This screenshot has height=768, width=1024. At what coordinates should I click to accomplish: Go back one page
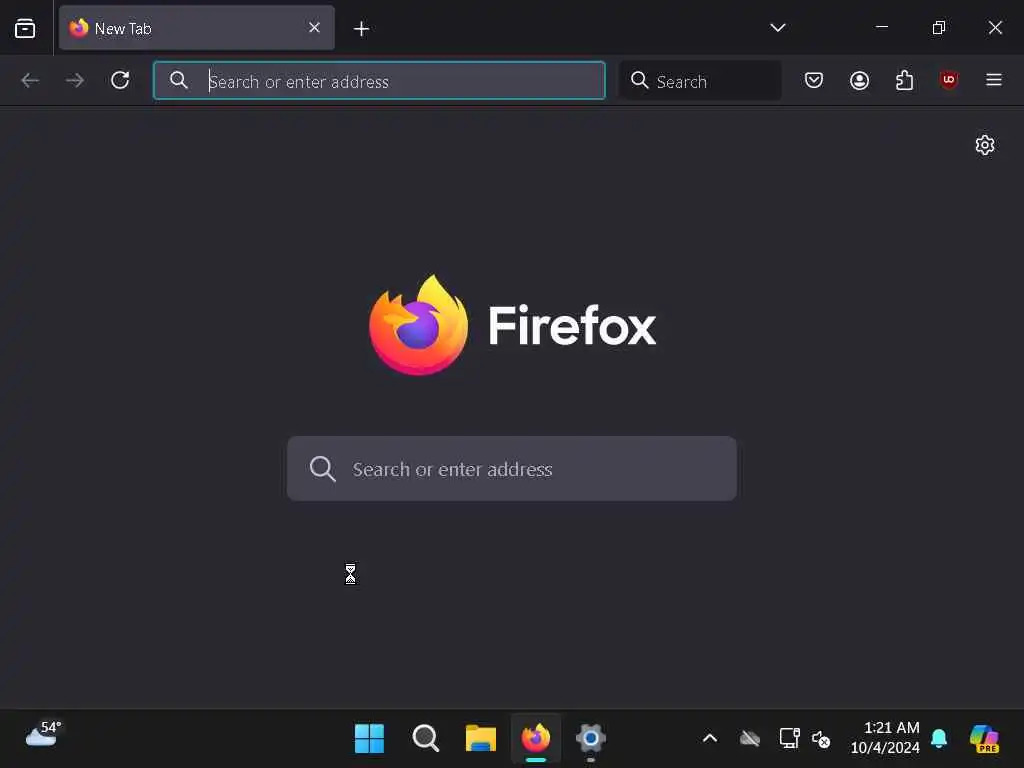[x=30, y=80]
